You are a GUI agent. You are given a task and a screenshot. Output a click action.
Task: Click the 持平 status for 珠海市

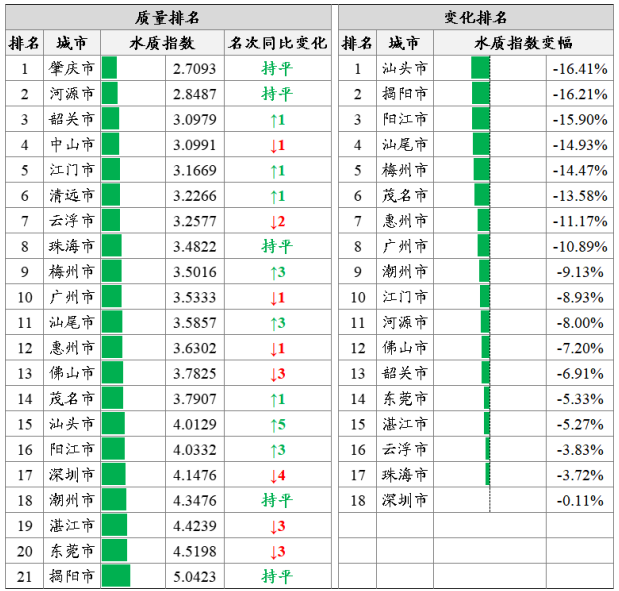(x=278, y=246)
